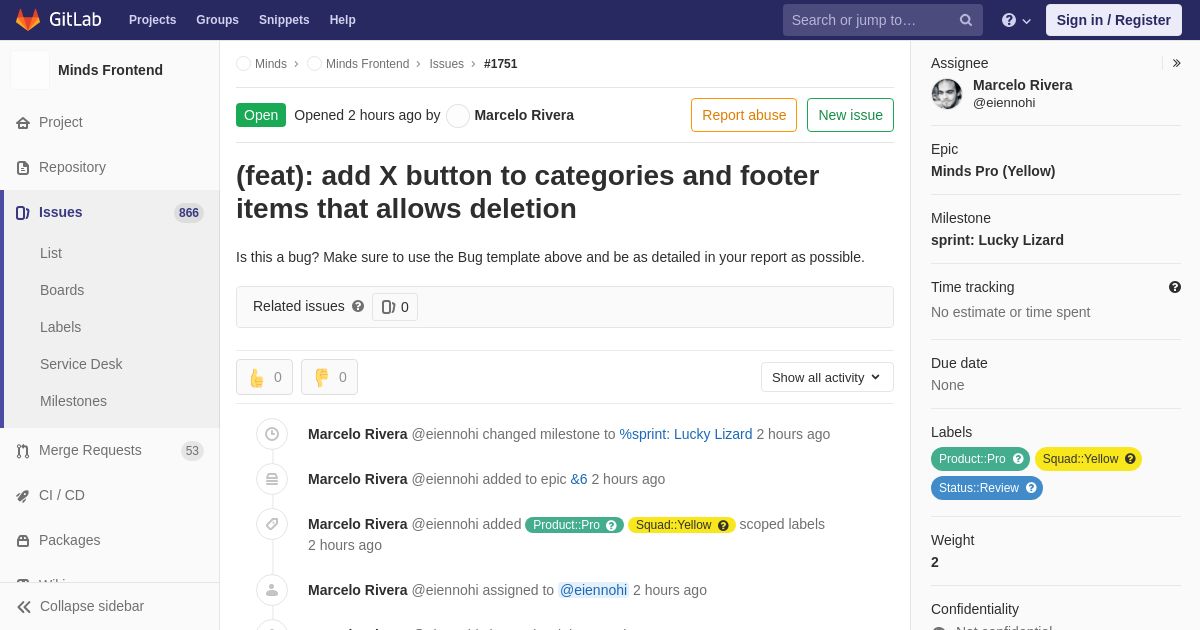Open the Minds Pro (Yellow) epic link
Viewport: 1200px width, 630px height.
993,171
